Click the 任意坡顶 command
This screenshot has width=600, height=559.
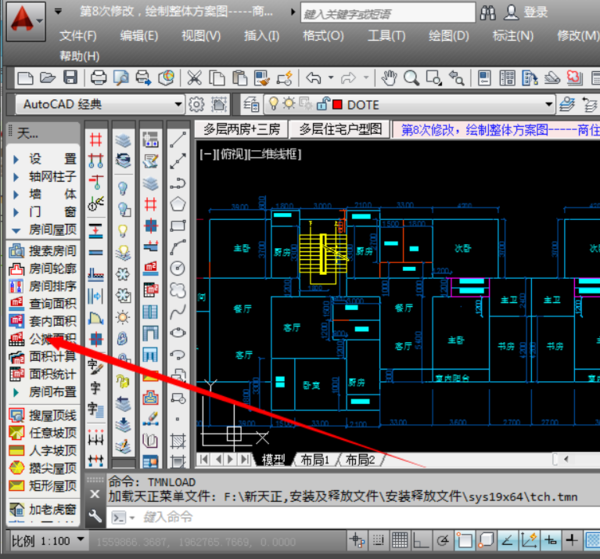(x=43, y=433)
